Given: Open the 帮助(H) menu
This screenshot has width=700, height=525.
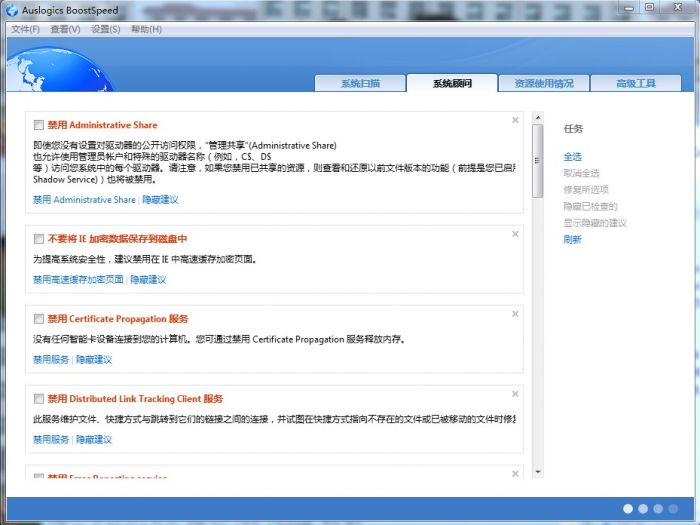Looking at the screenshot, I should click(x=146, y=29).
